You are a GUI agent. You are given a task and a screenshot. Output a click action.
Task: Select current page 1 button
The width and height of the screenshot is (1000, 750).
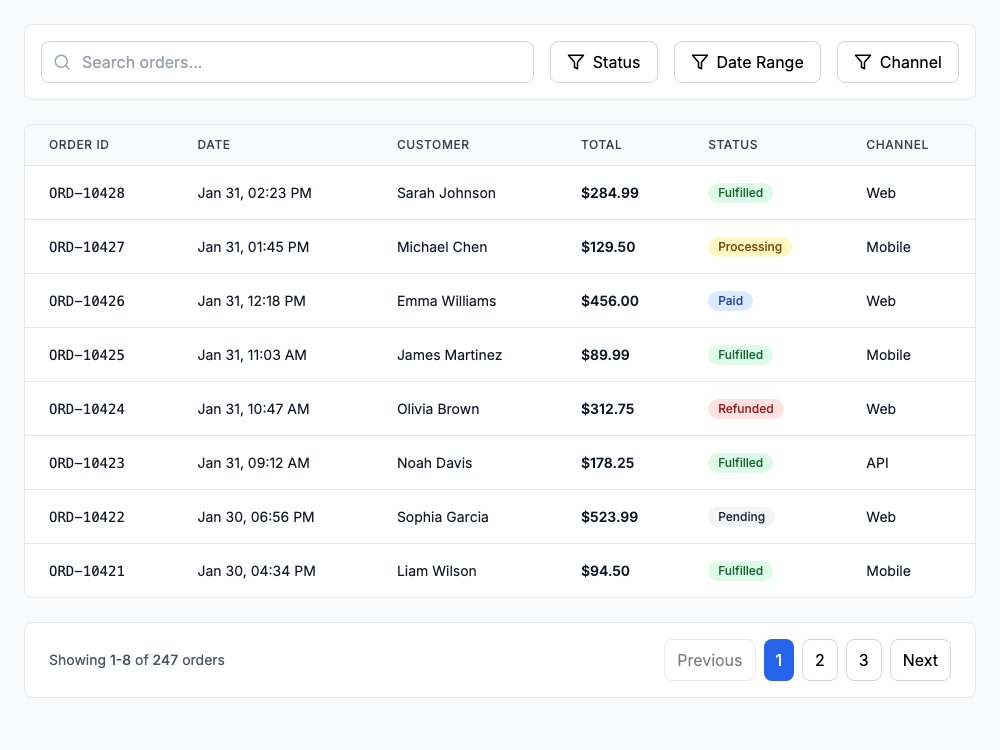779,660
